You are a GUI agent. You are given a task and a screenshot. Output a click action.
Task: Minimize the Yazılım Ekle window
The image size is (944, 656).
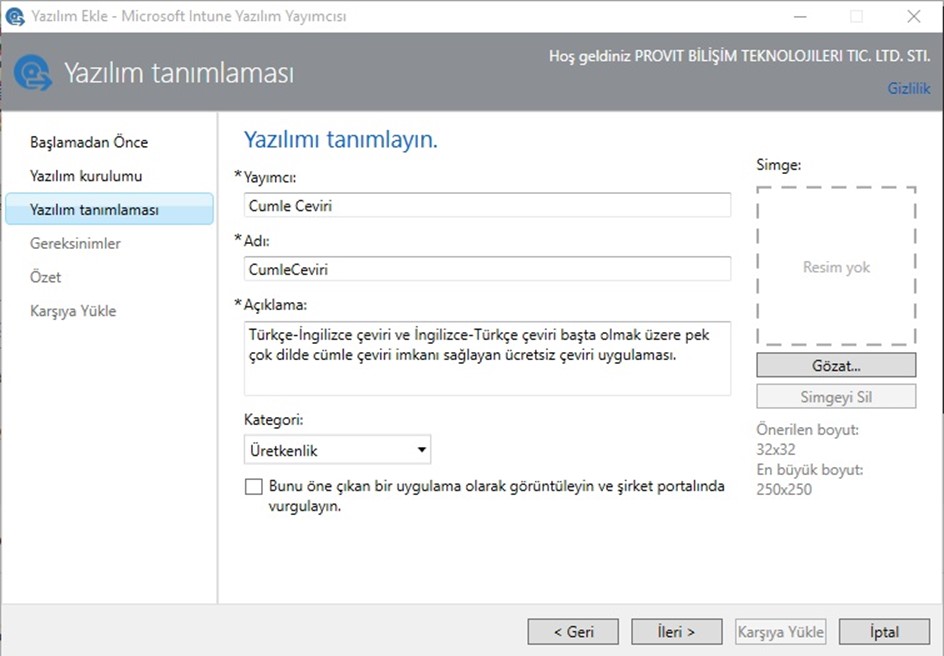click(x=800, y=16)
